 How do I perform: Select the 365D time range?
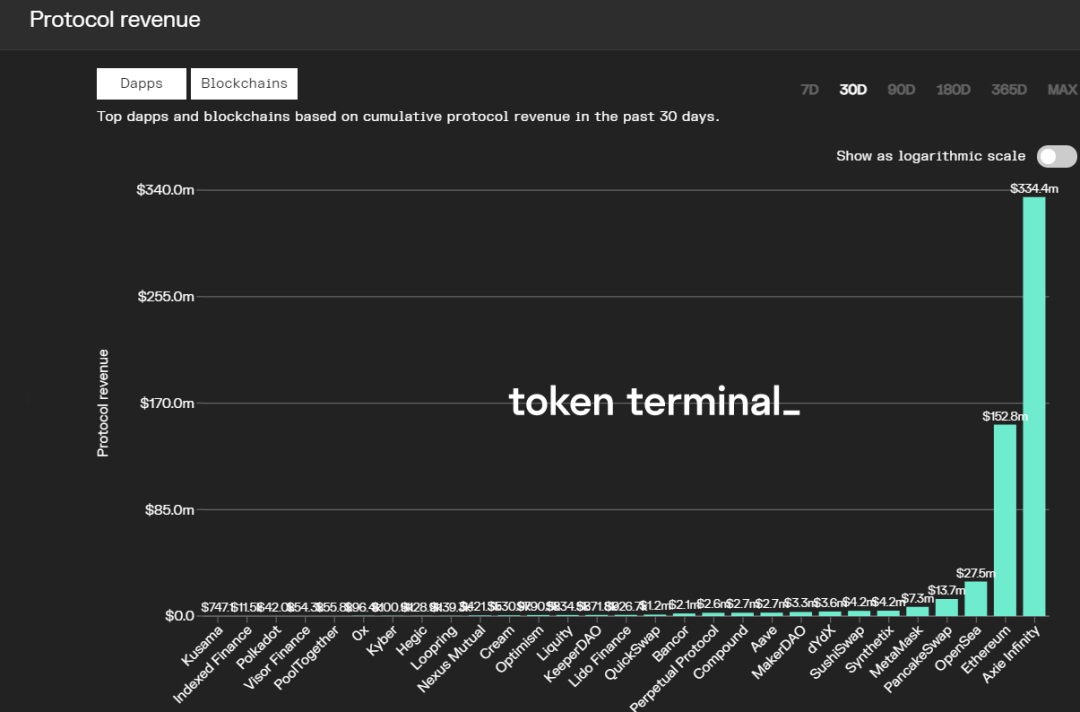coord(1009,90)
